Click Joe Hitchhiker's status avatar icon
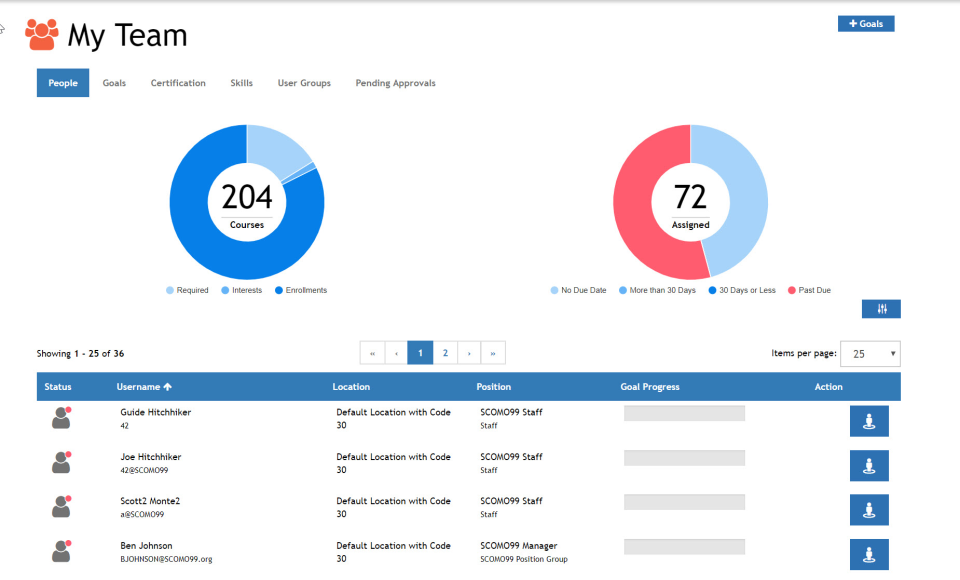 (x=61, y=462)
